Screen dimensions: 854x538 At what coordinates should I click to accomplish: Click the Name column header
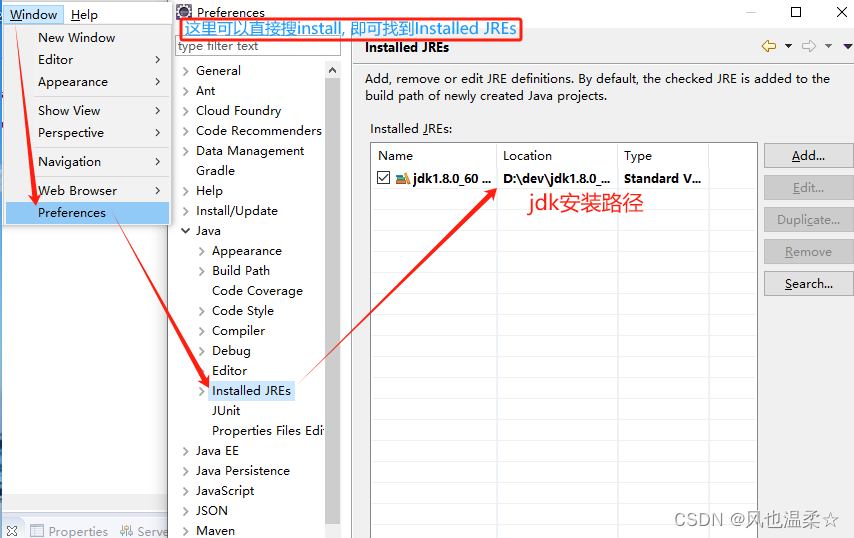[434, 156]
